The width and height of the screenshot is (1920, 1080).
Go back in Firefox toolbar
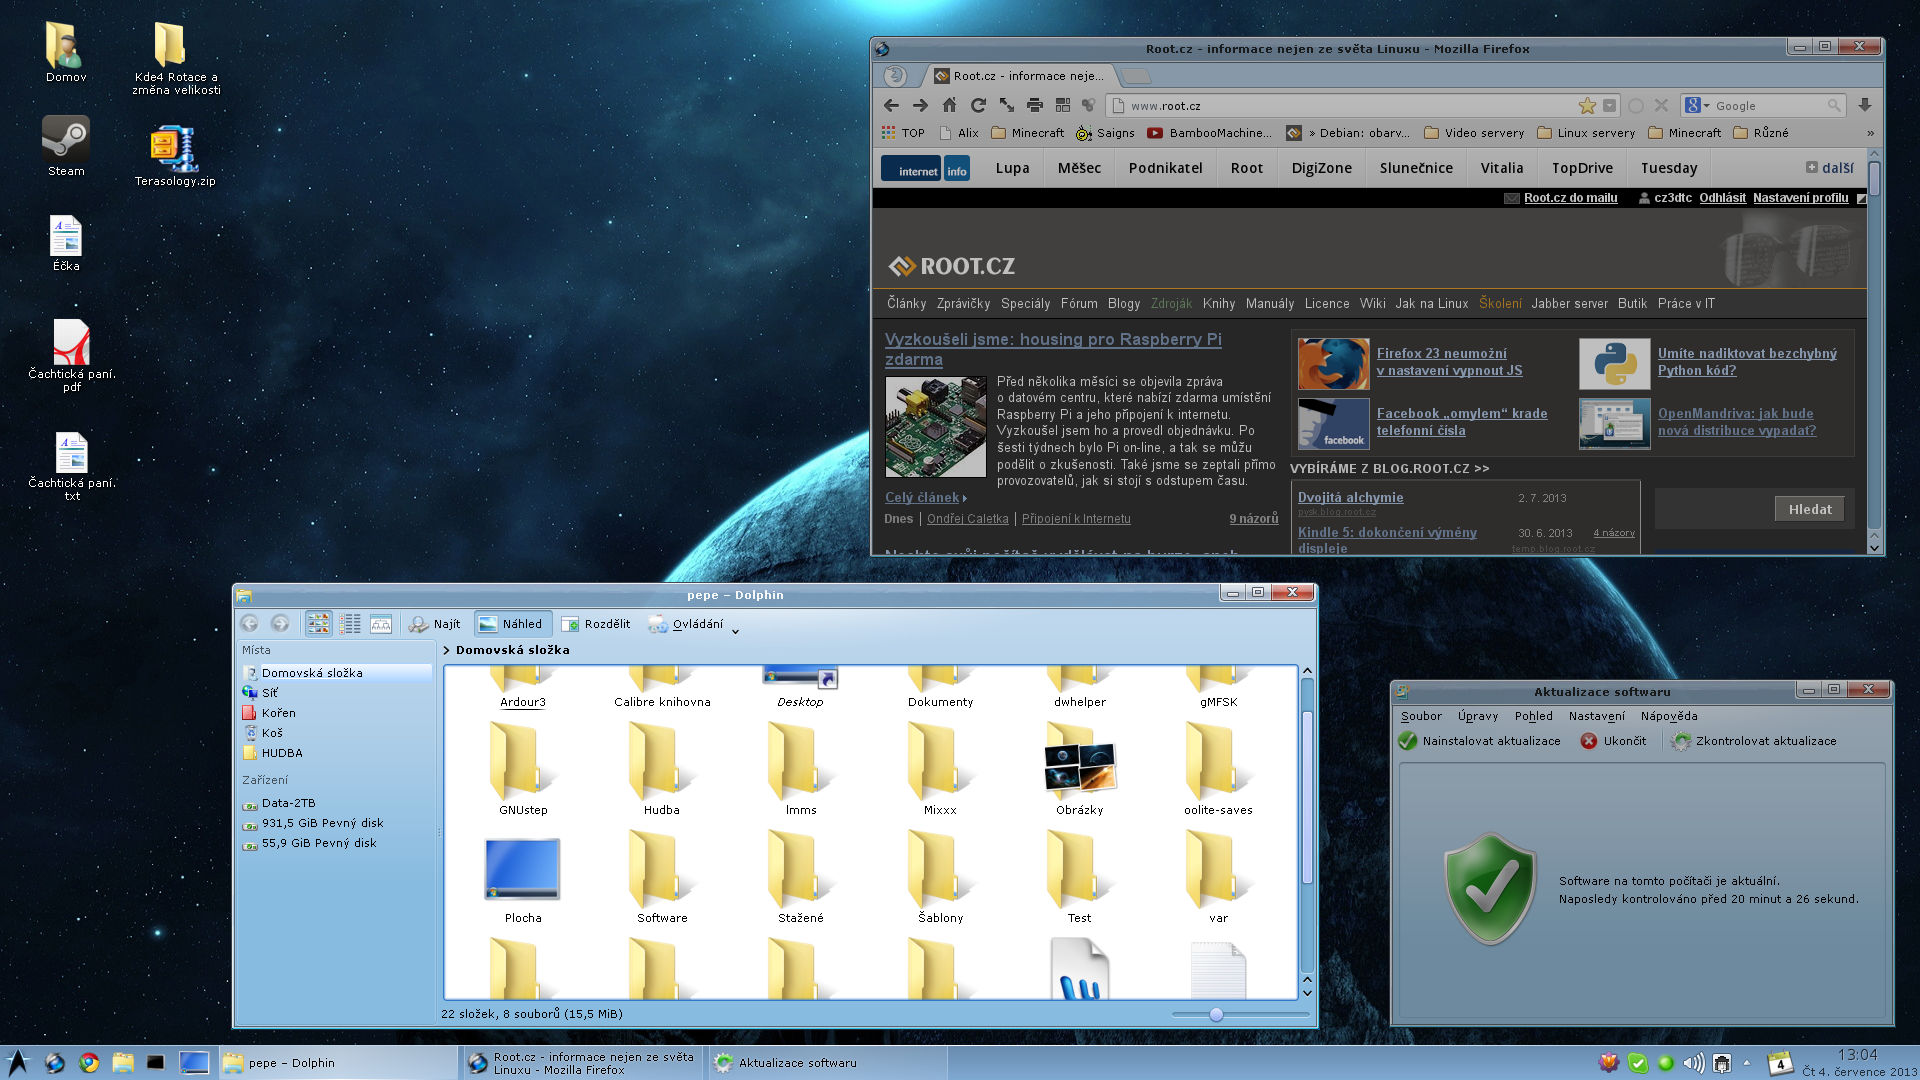click(891, 106)
